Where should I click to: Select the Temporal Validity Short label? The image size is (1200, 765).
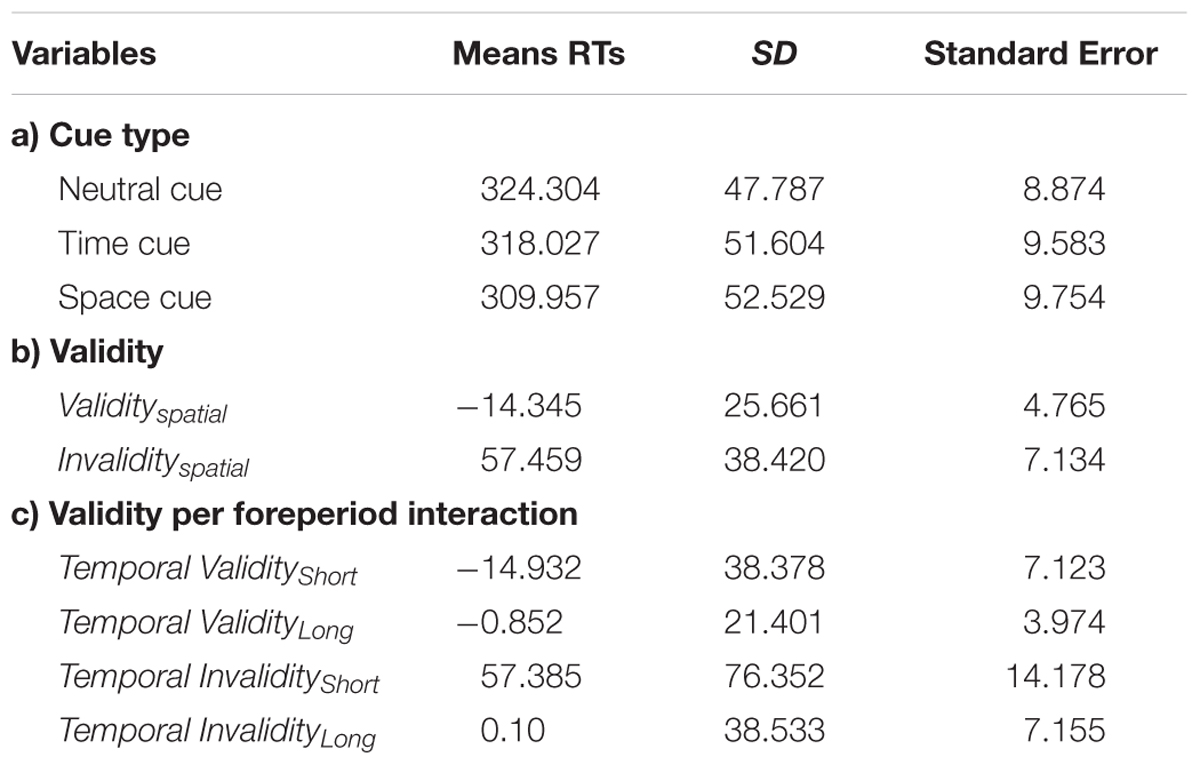click(208, 570)
